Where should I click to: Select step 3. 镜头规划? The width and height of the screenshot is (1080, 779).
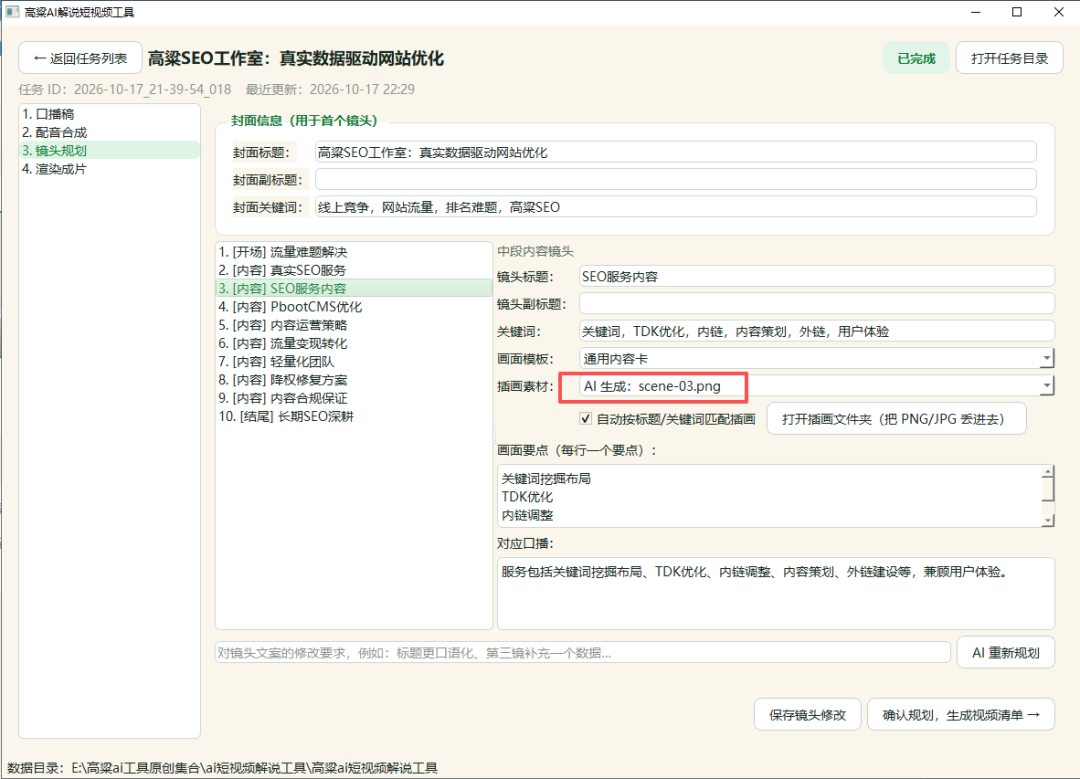(x=110, y=150)
